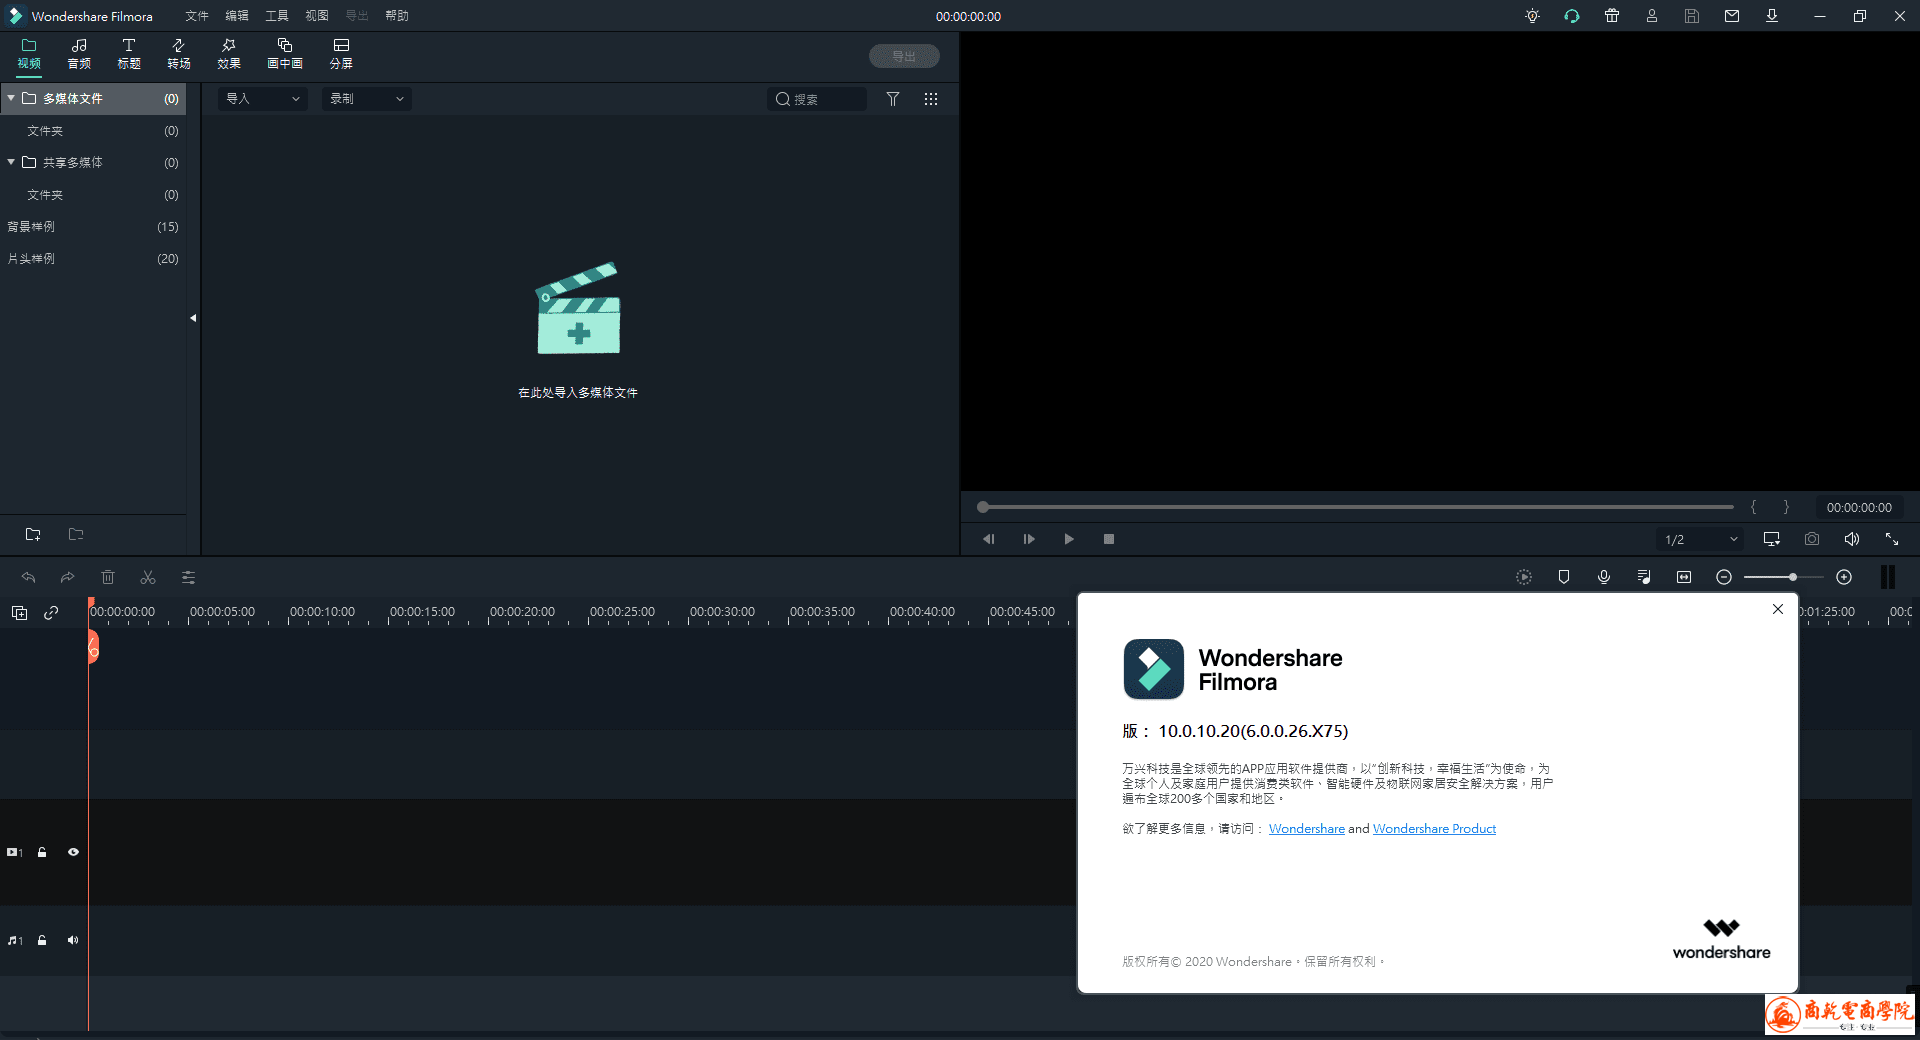
Task: Close the About Filmora dialog
Action: tap(1778, 609)
